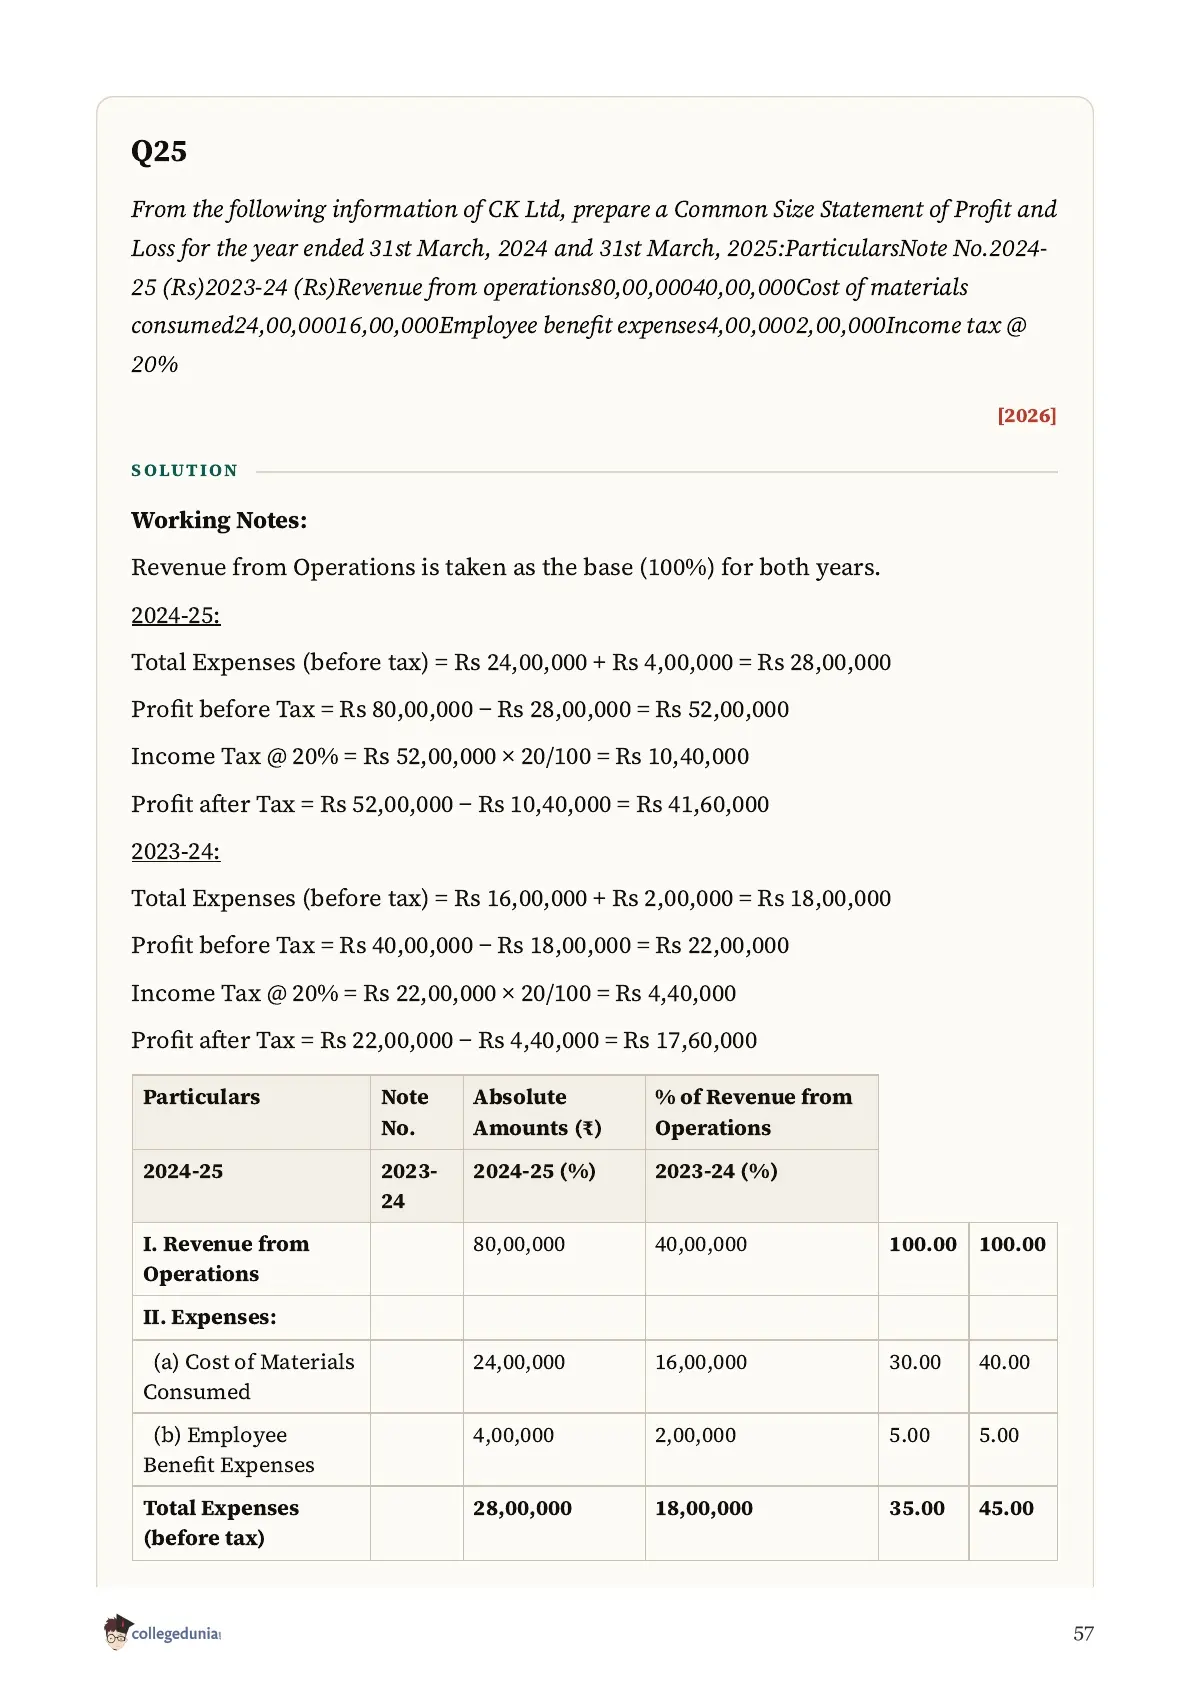
Task: Click the SOLUTION section label
Action: point(185,471)
